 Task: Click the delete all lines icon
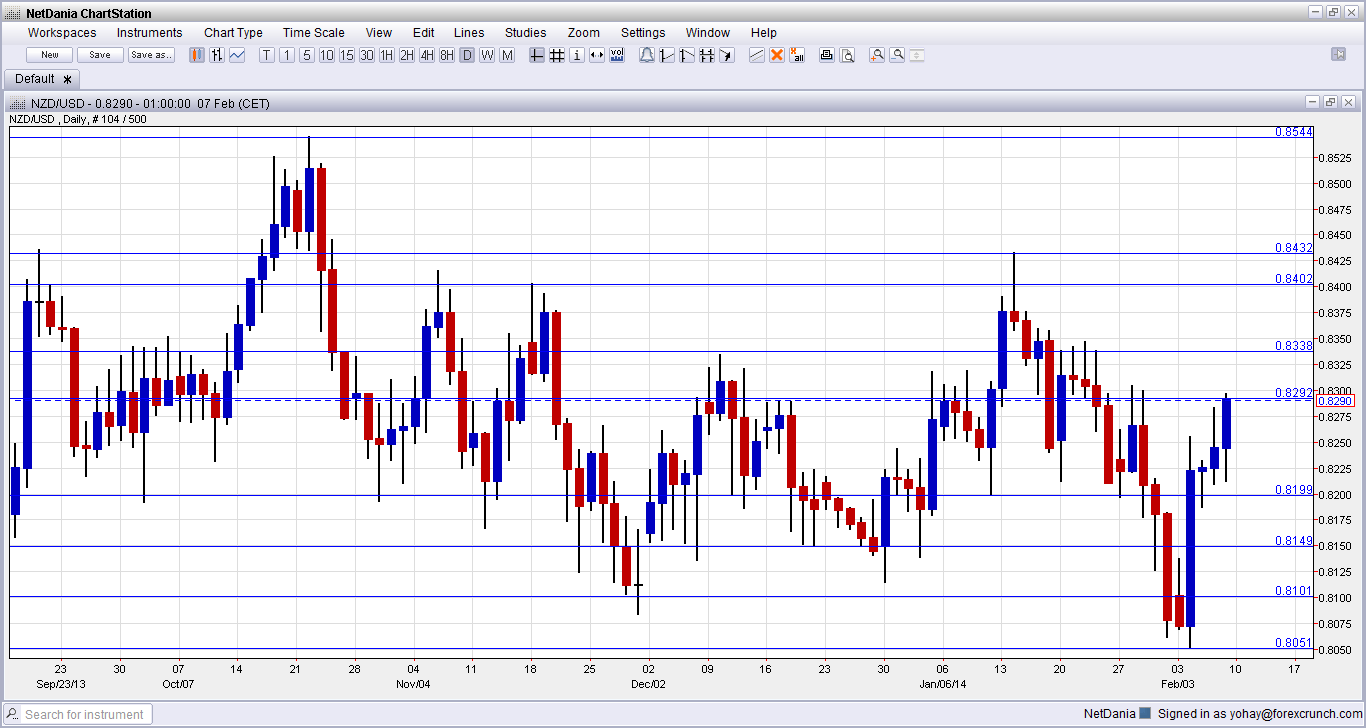coord(797,55)
